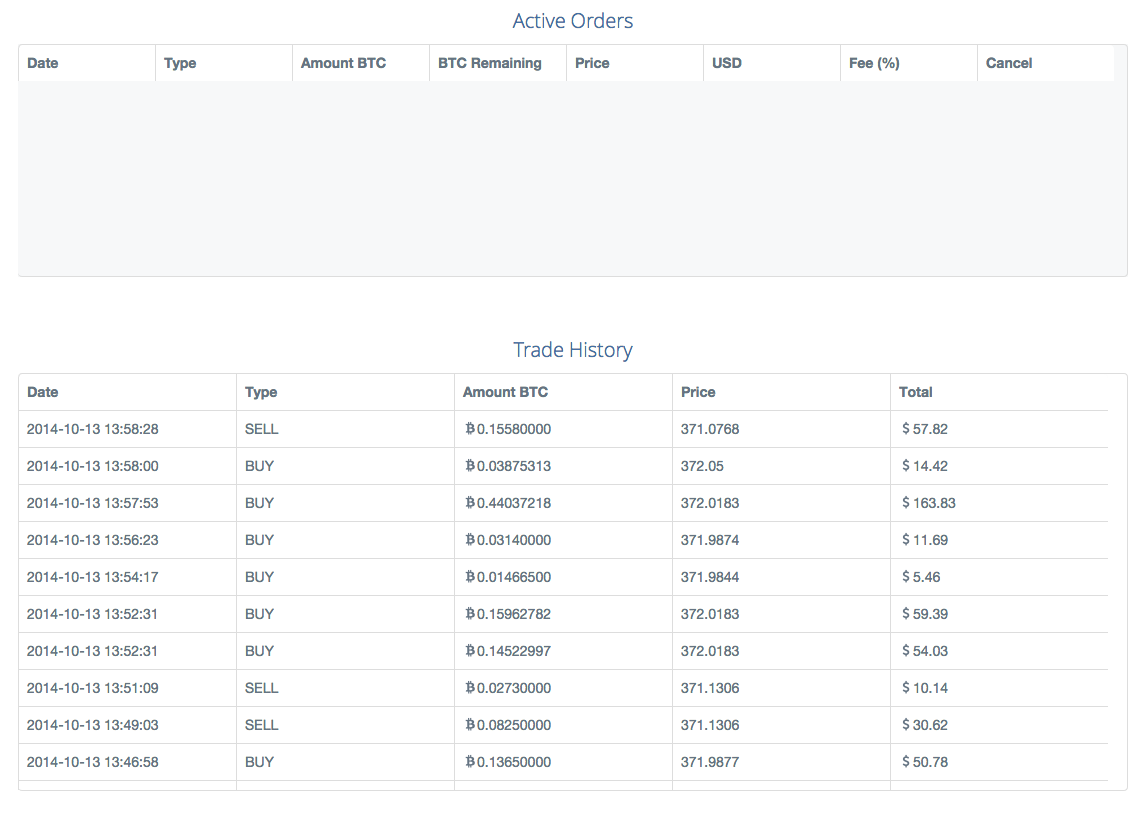Select price 372.0183 in the $59.39 row
The image size is (1147, 818).
(x=710, y=614)
